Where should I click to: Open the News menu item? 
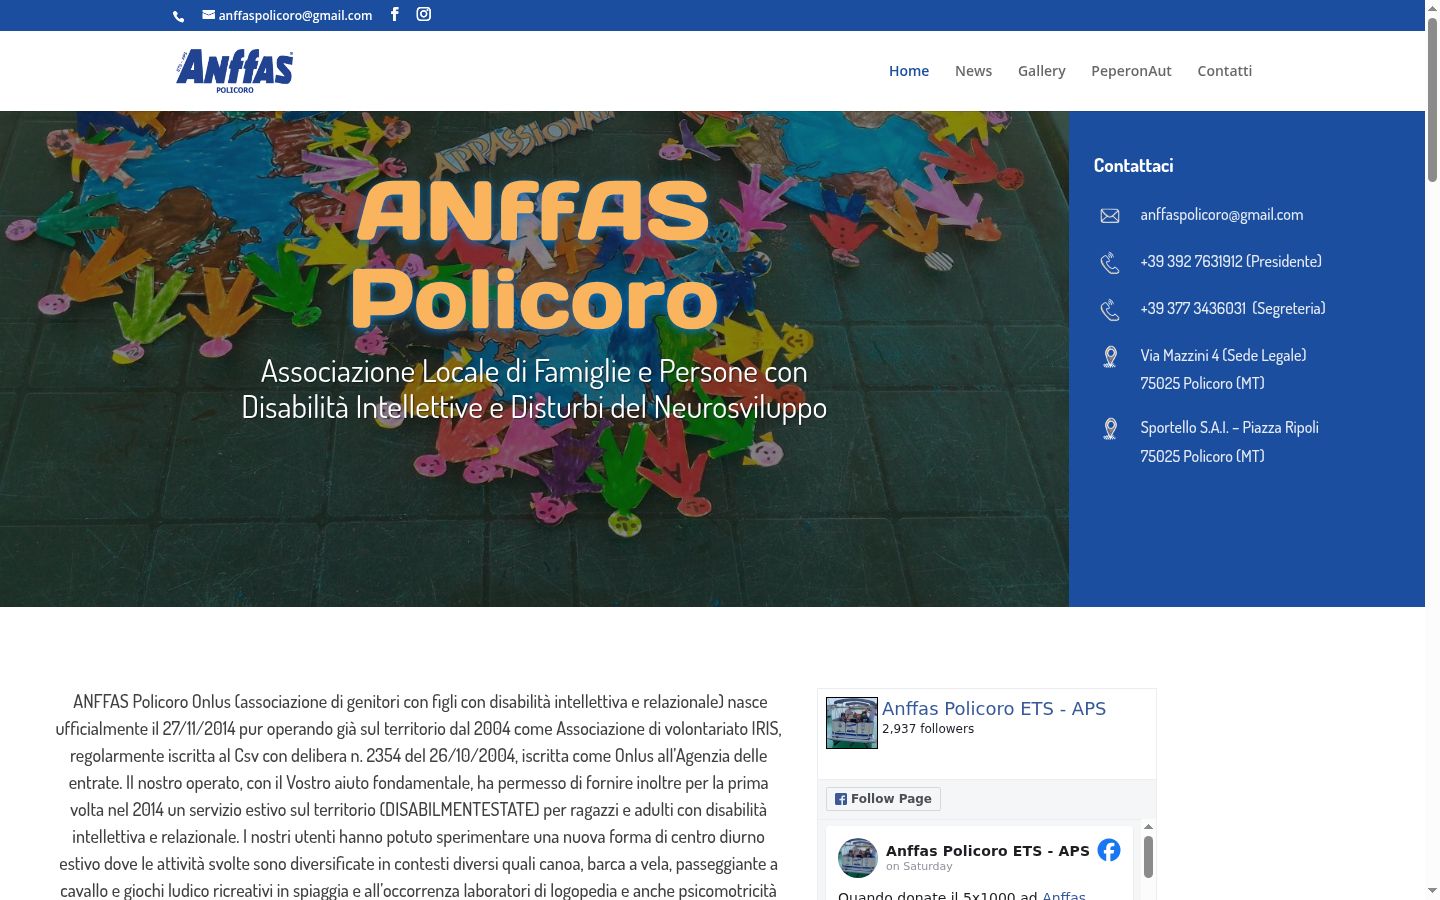coord(973,71)
